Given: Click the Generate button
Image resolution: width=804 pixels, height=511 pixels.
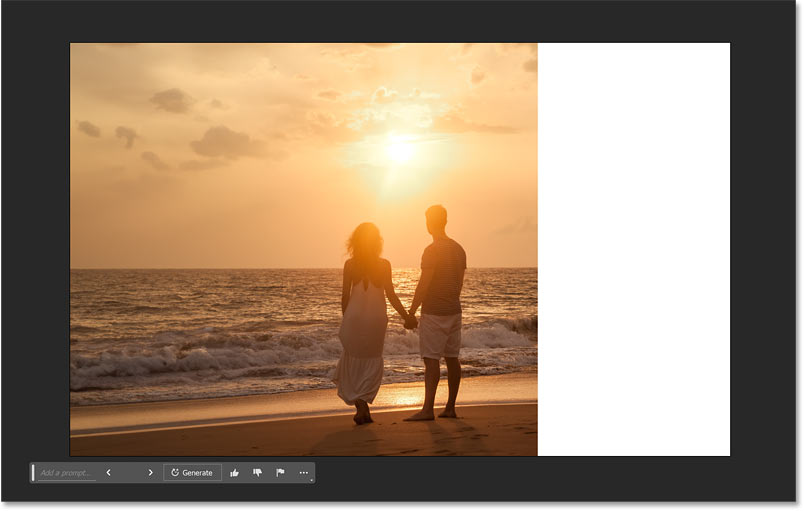Looking at the screenshot, I should 192,473.
